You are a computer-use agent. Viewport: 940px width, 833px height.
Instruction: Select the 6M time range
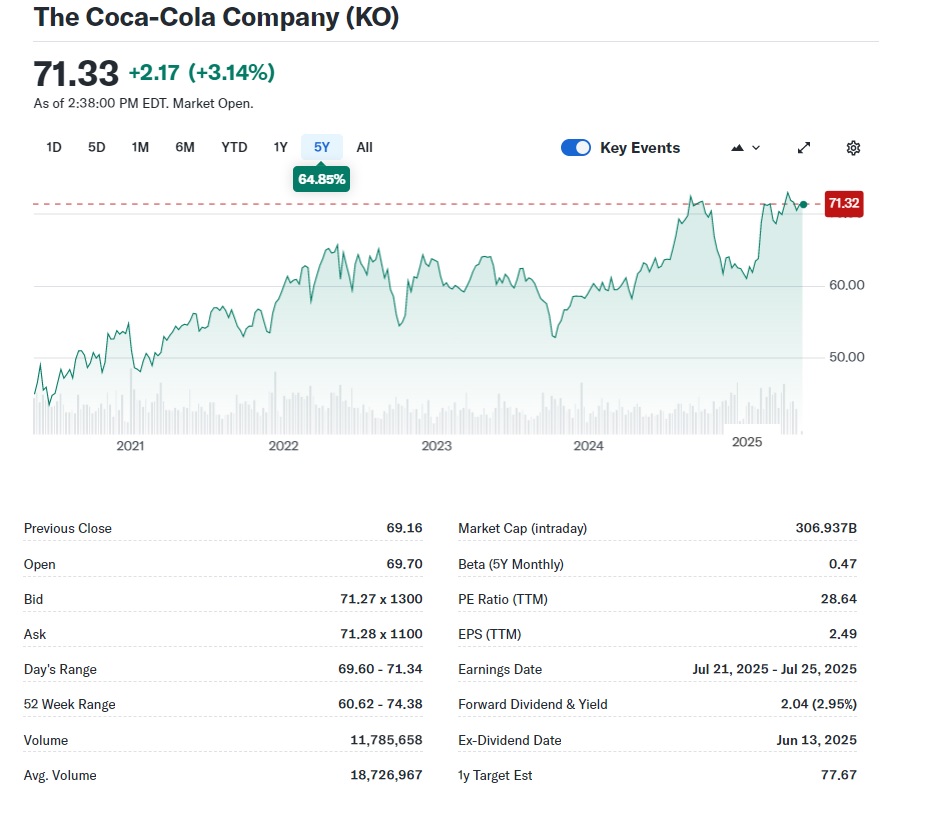point(185,147)
